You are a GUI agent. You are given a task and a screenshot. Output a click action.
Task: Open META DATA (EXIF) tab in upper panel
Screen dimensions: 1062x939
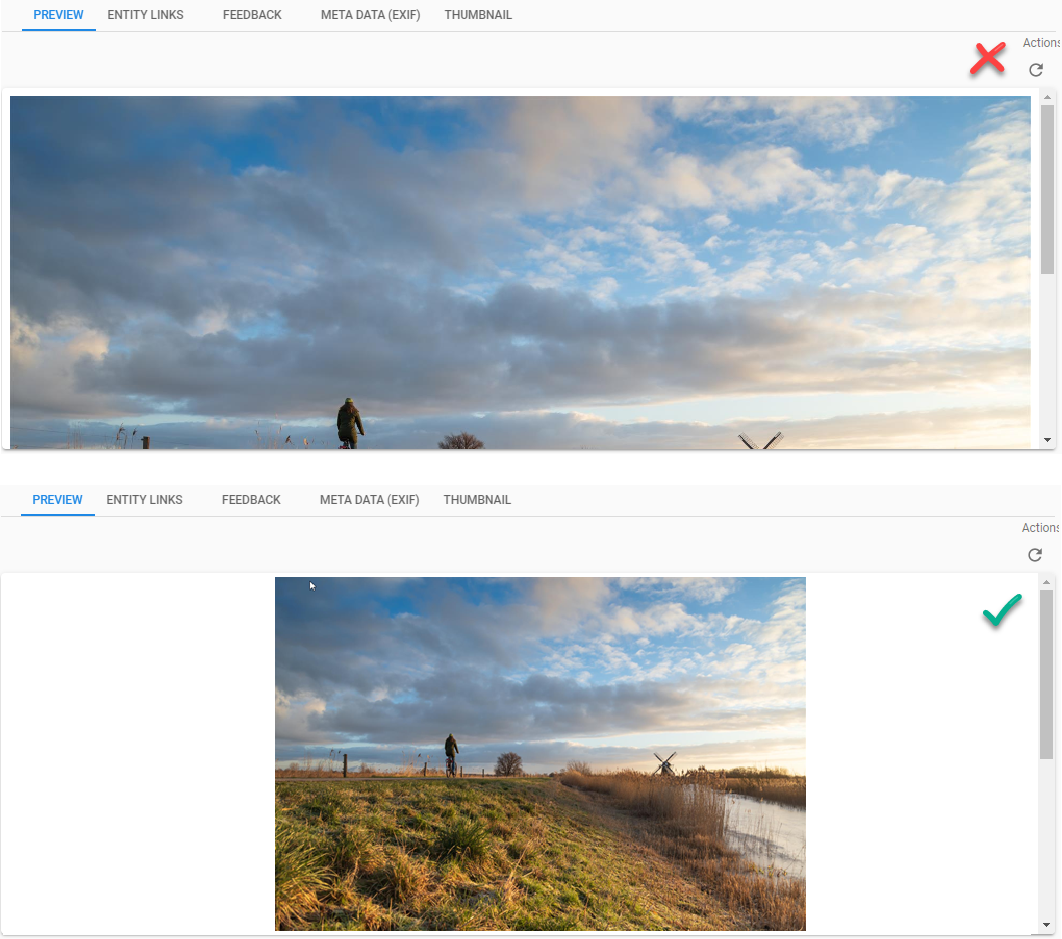tap(370, 15)
